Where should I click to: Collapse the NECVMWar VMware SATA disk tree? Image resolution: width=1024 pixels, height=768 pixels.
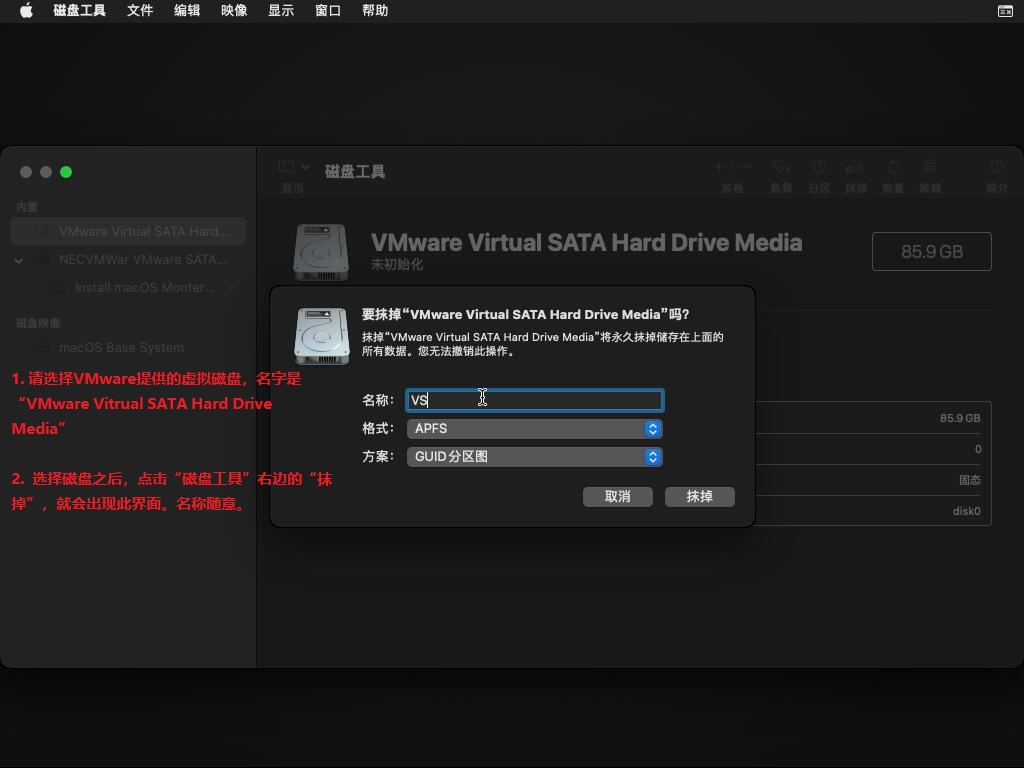[x=19, y=260]
